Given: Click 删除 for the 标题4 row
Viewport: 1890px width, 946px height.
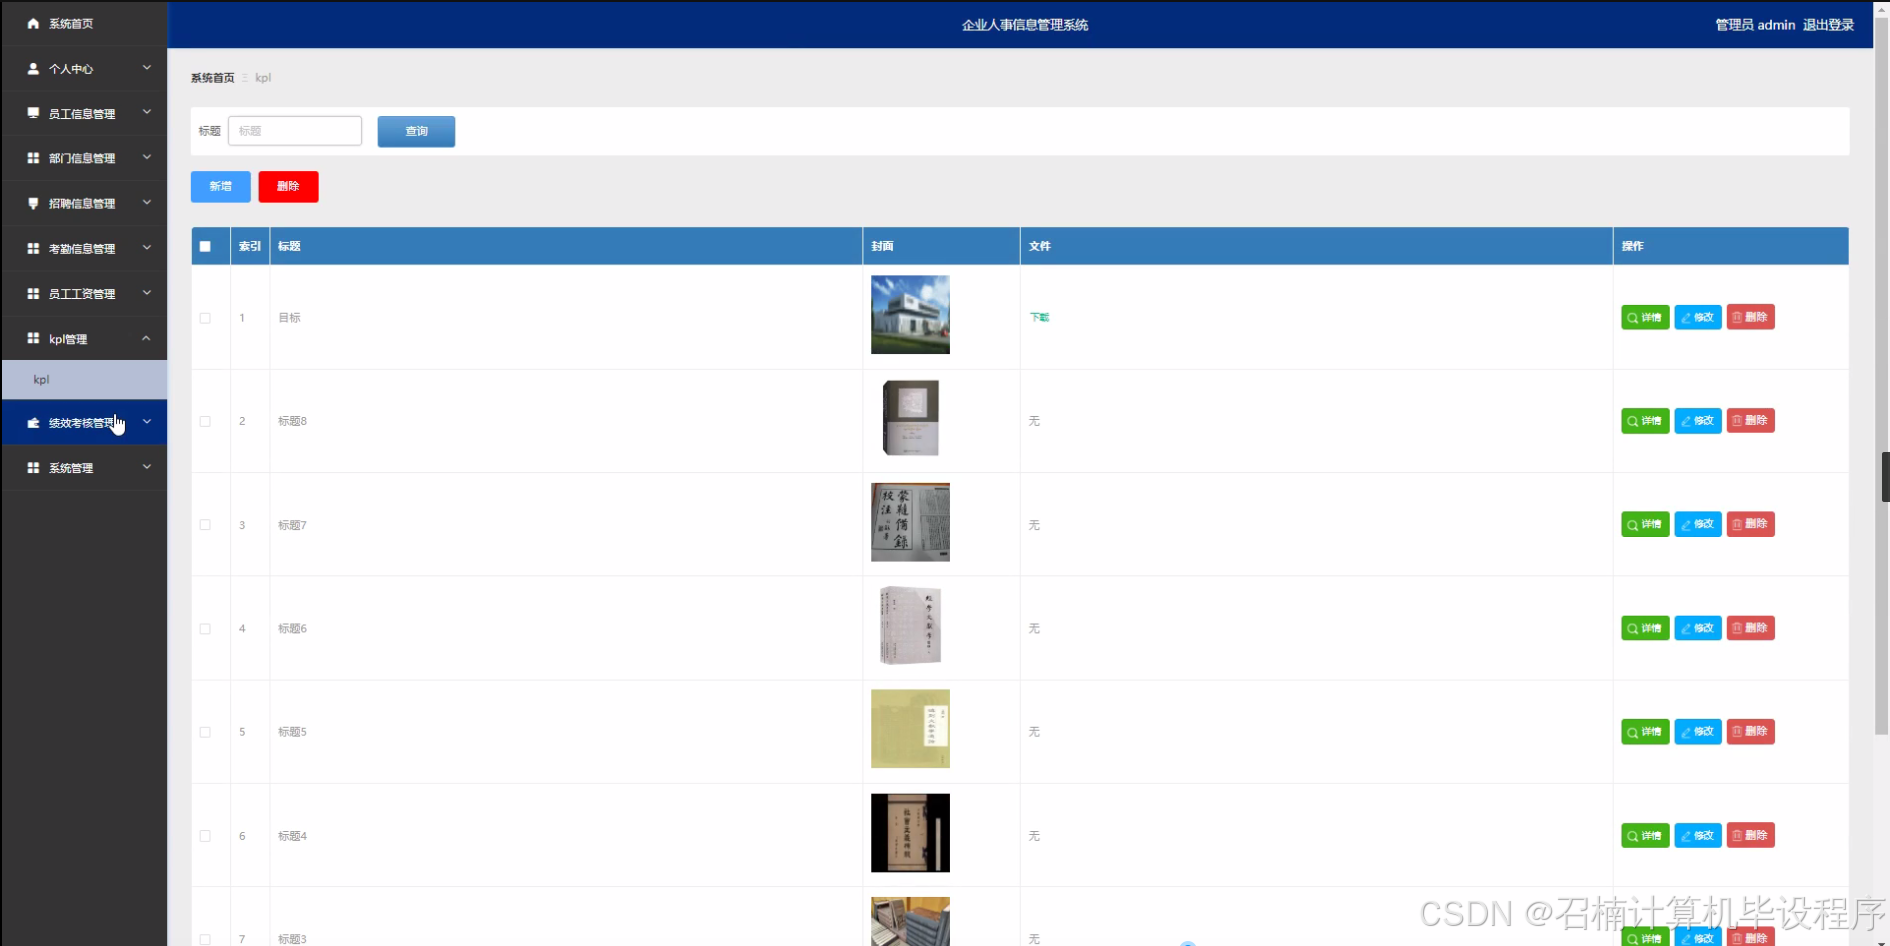Looking at the screenshot, I should 1751,835.
